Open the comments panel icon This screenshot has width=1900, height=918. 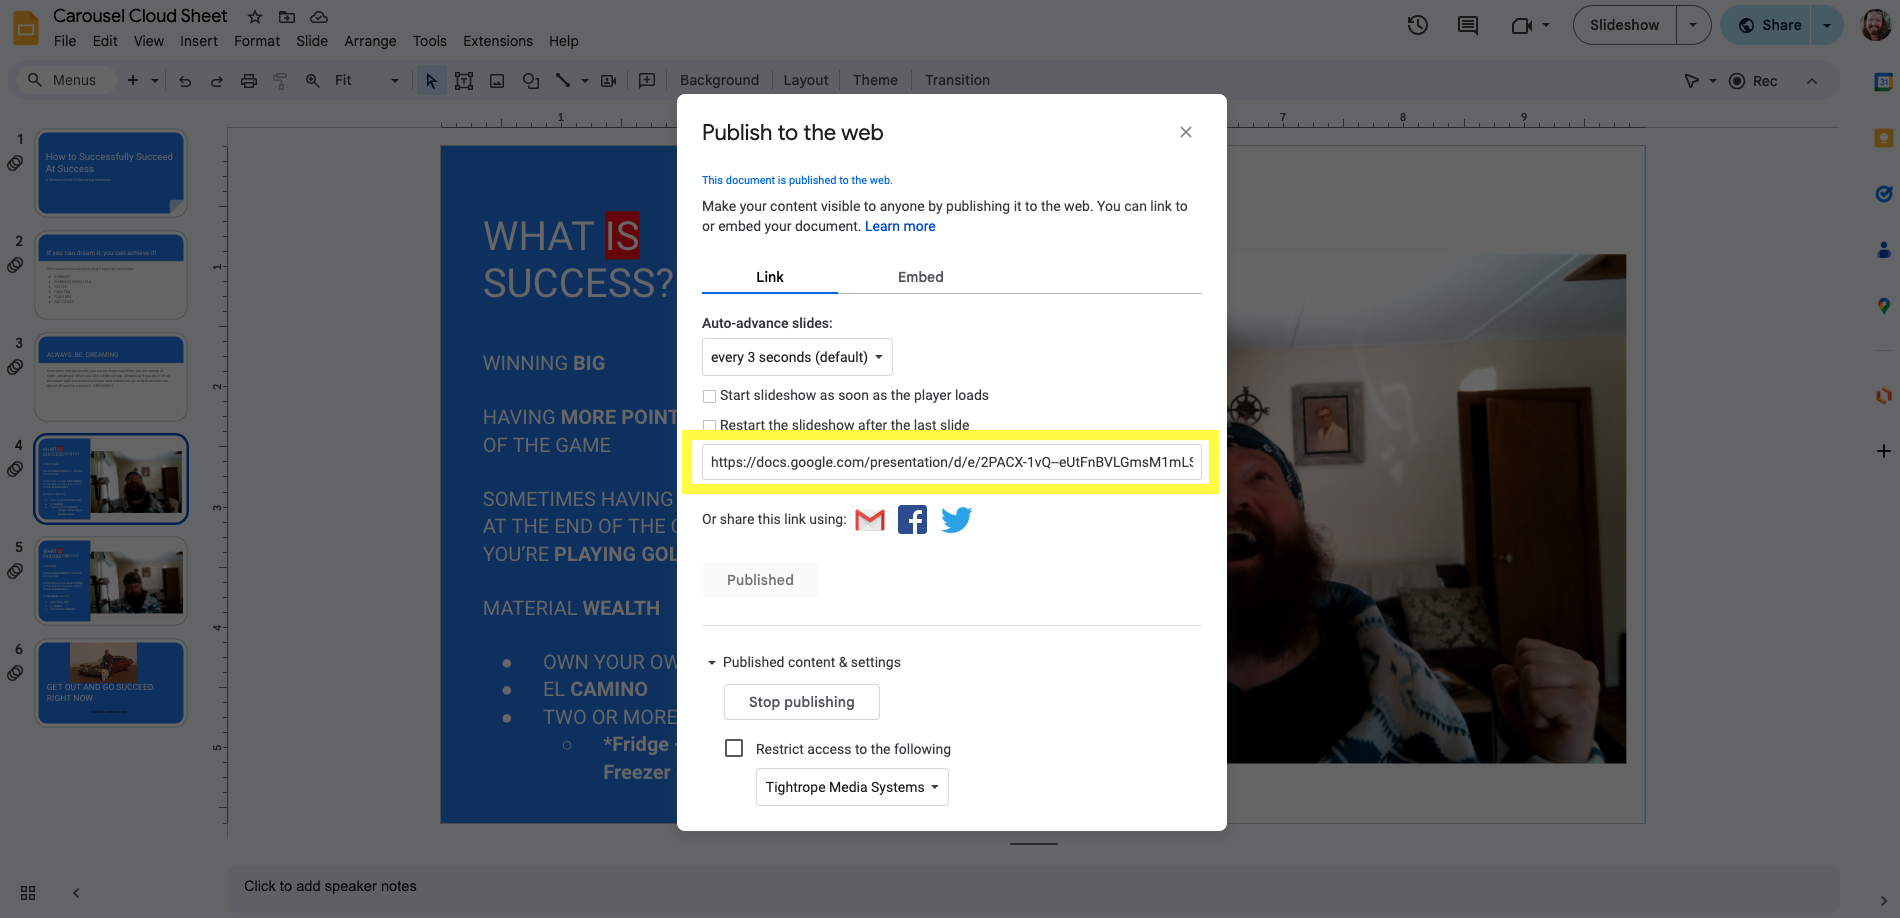(1467, 25)
